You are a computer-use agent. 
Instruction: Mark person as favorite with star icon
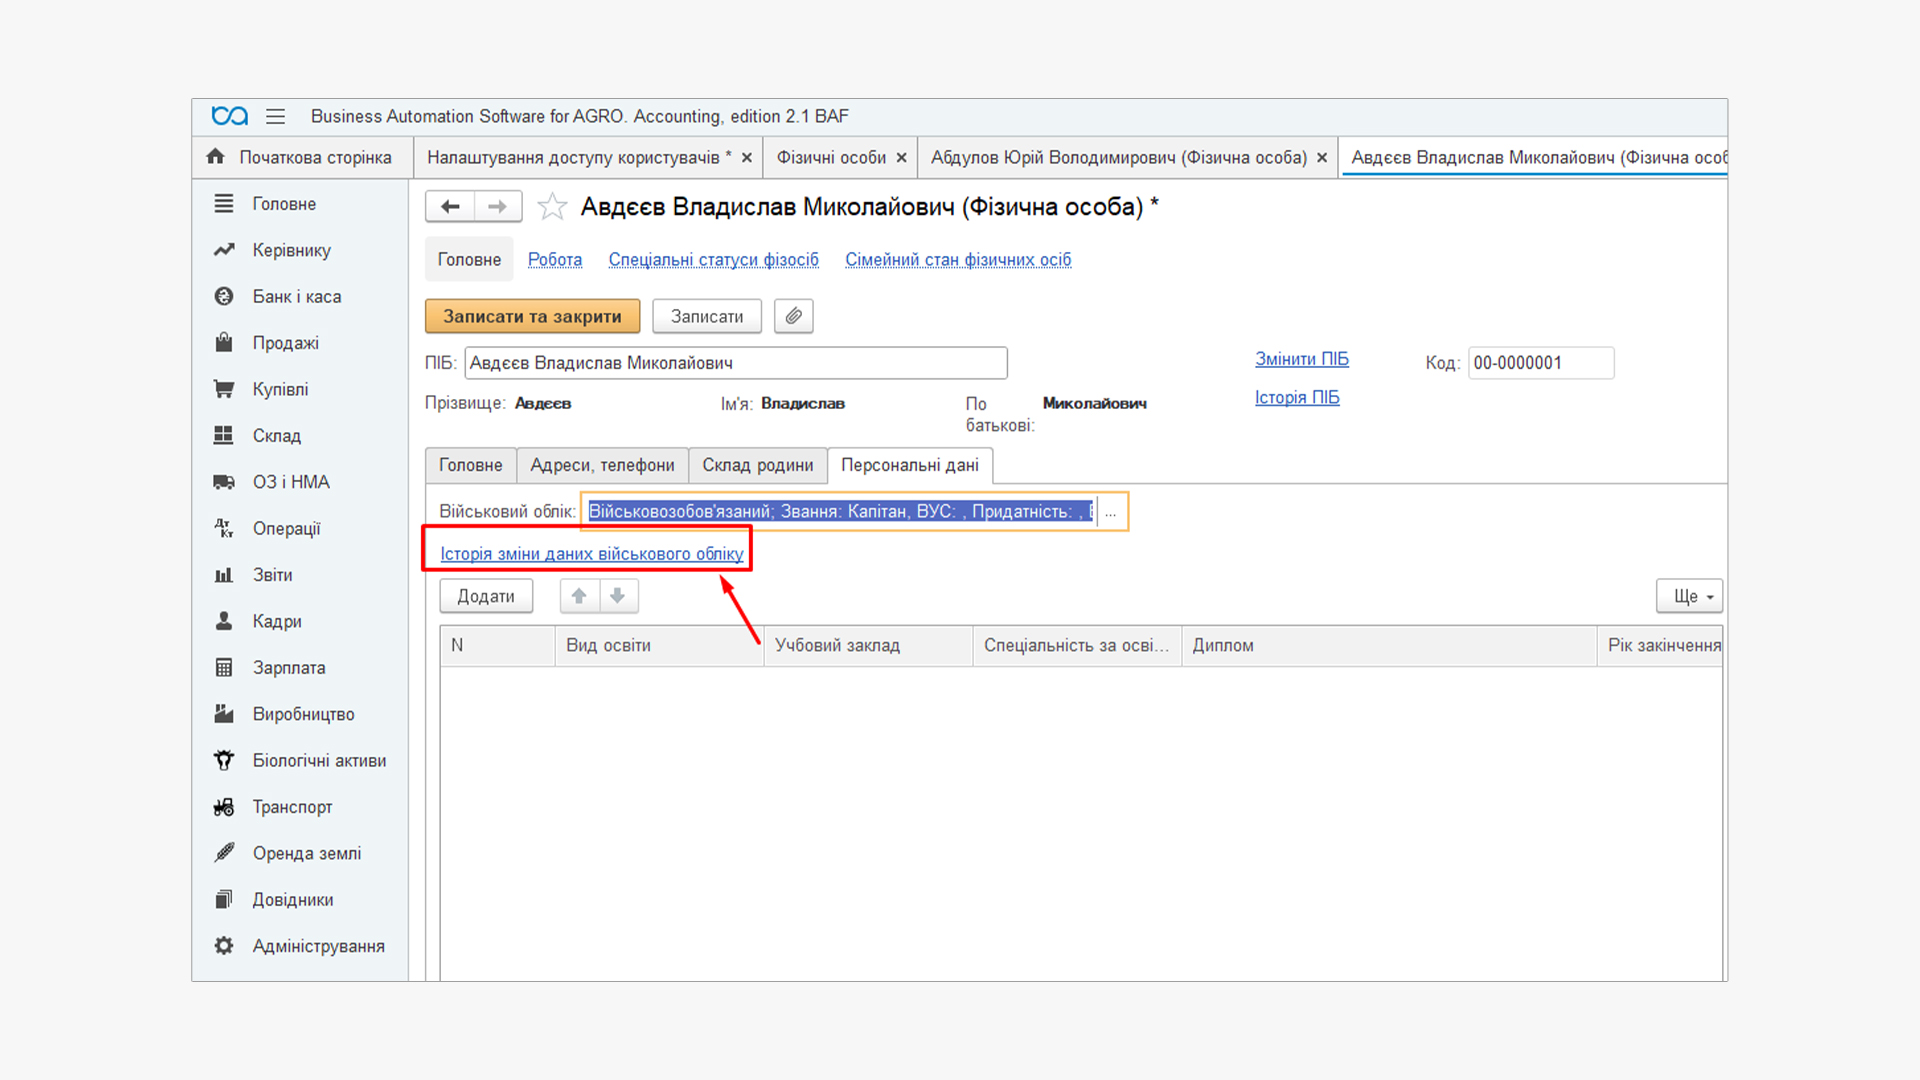(x=552, y=207)
